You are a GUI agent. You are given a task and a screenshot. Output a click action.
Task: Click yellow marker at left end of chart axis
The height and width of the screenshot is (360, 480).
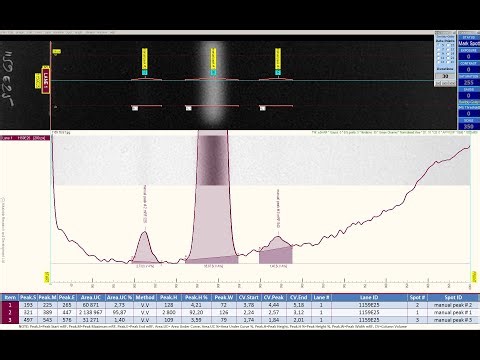47,277
